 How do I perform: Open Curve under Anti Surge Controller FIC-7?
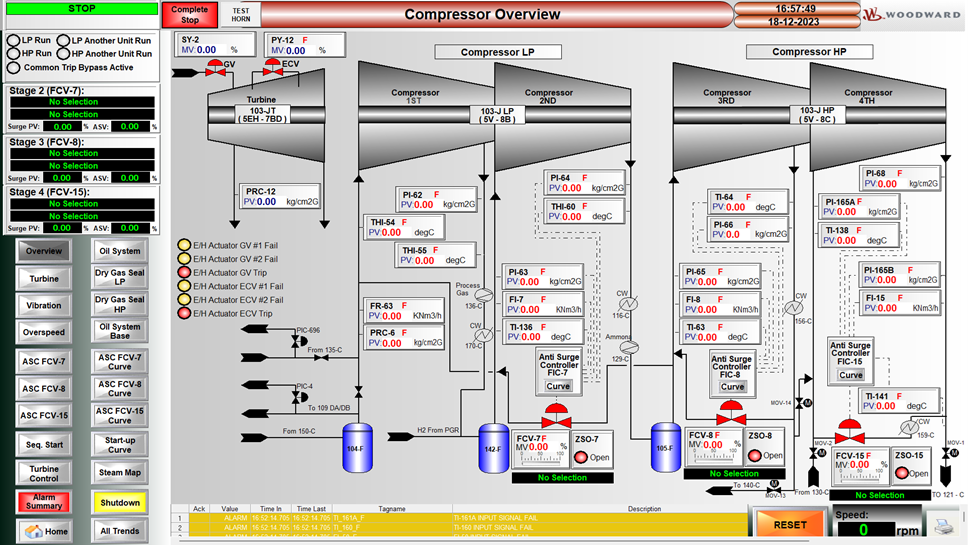(x=558, y=386)
